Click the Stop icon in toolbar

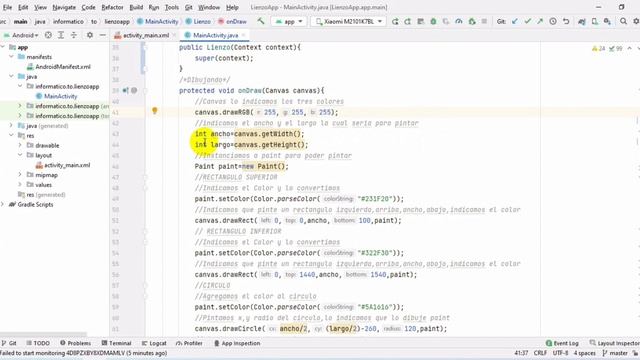pos(484,21)
